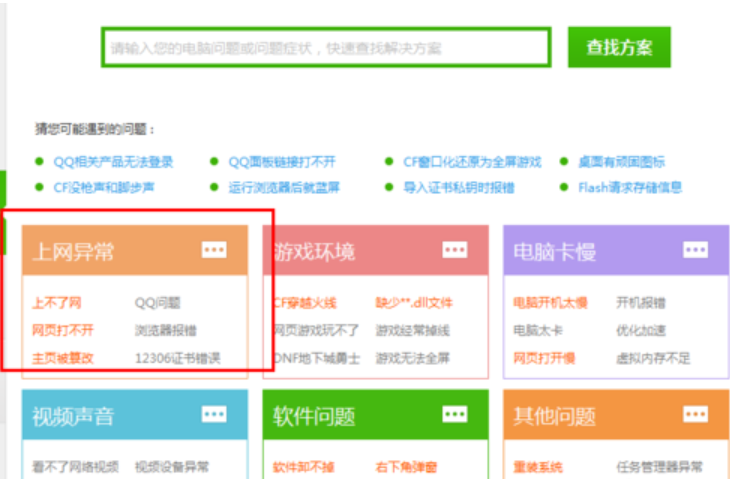Choose the 网页打不开 fix entry
Viewport: 730px width, 479px height.
point(61,330)
